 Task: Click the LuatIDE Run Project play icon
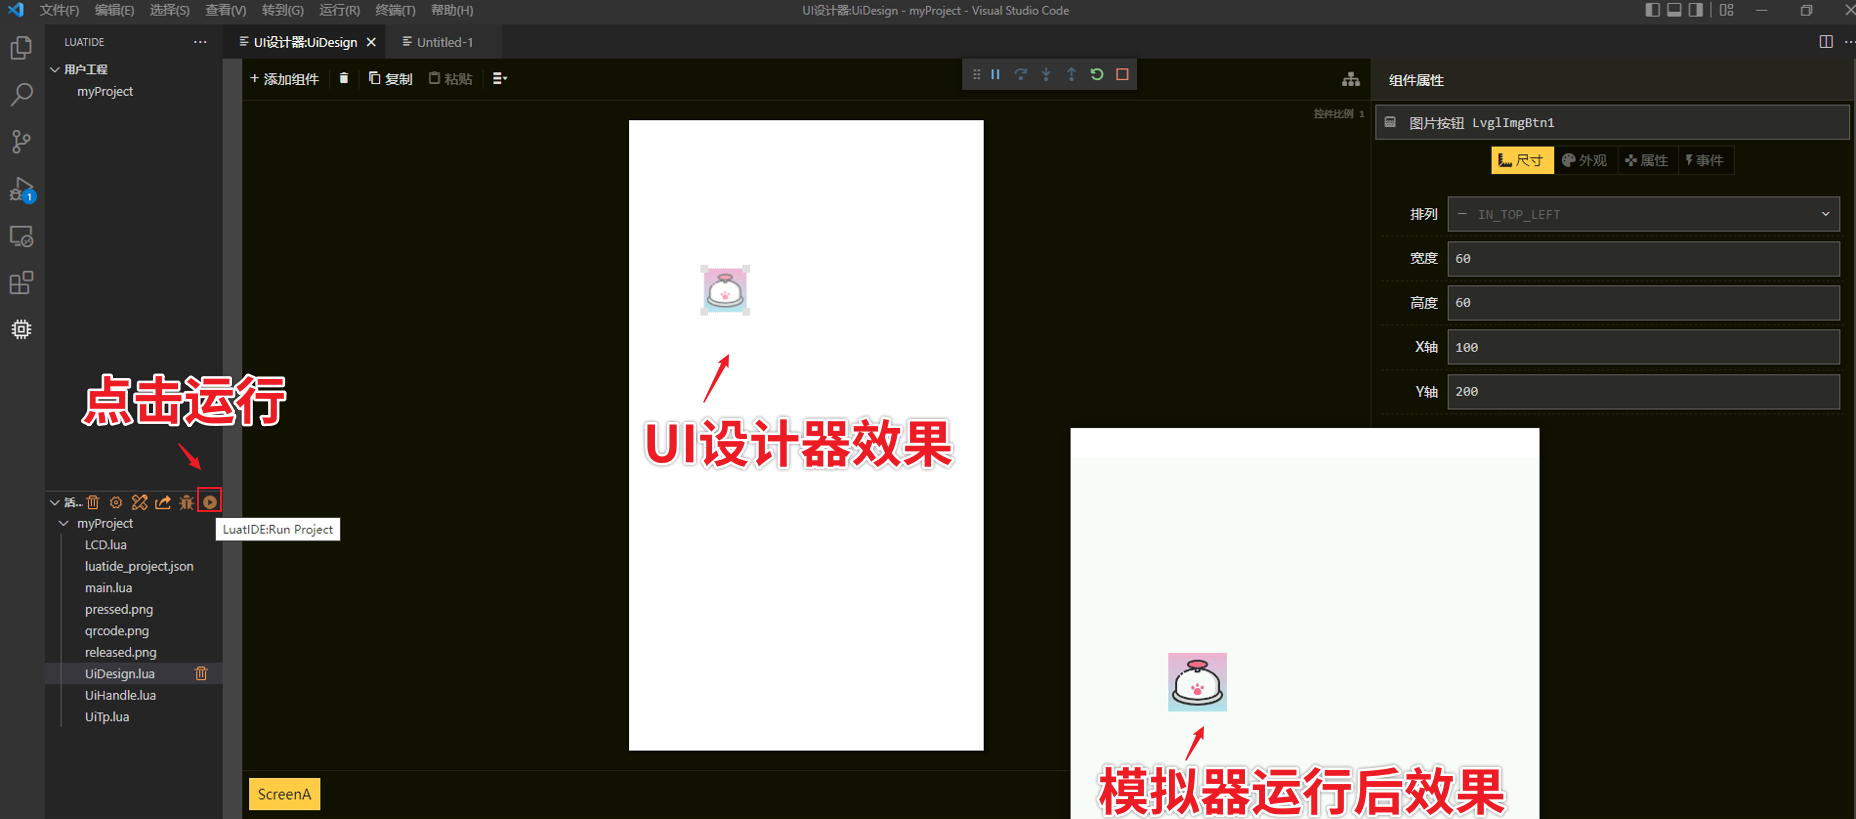point(210,502)
